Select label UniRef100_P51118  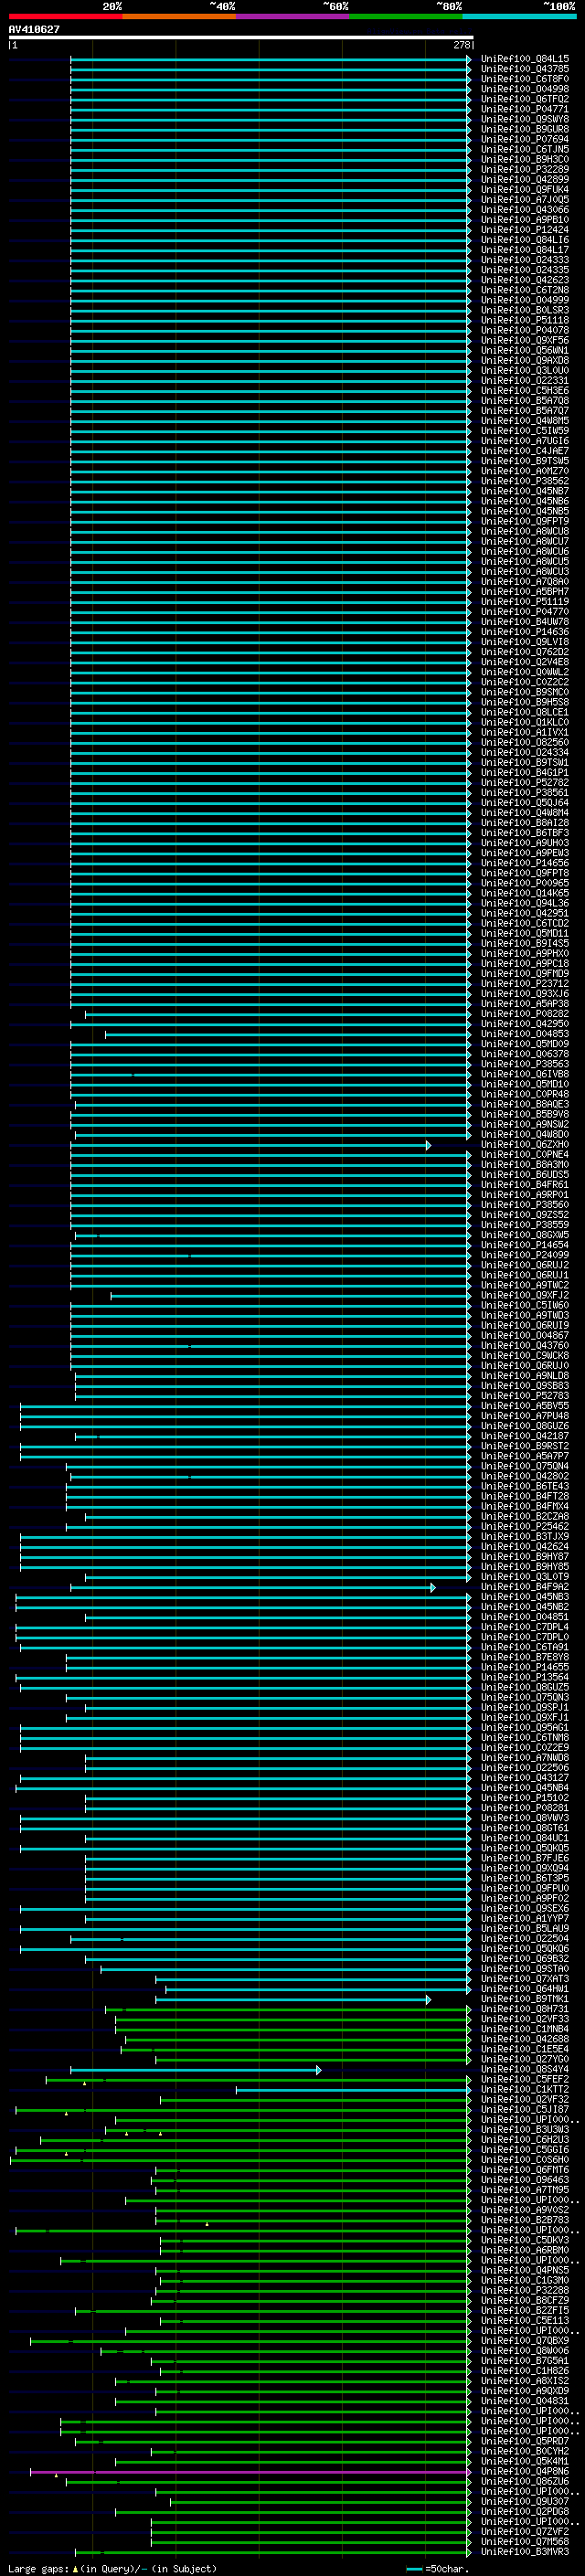525,320
